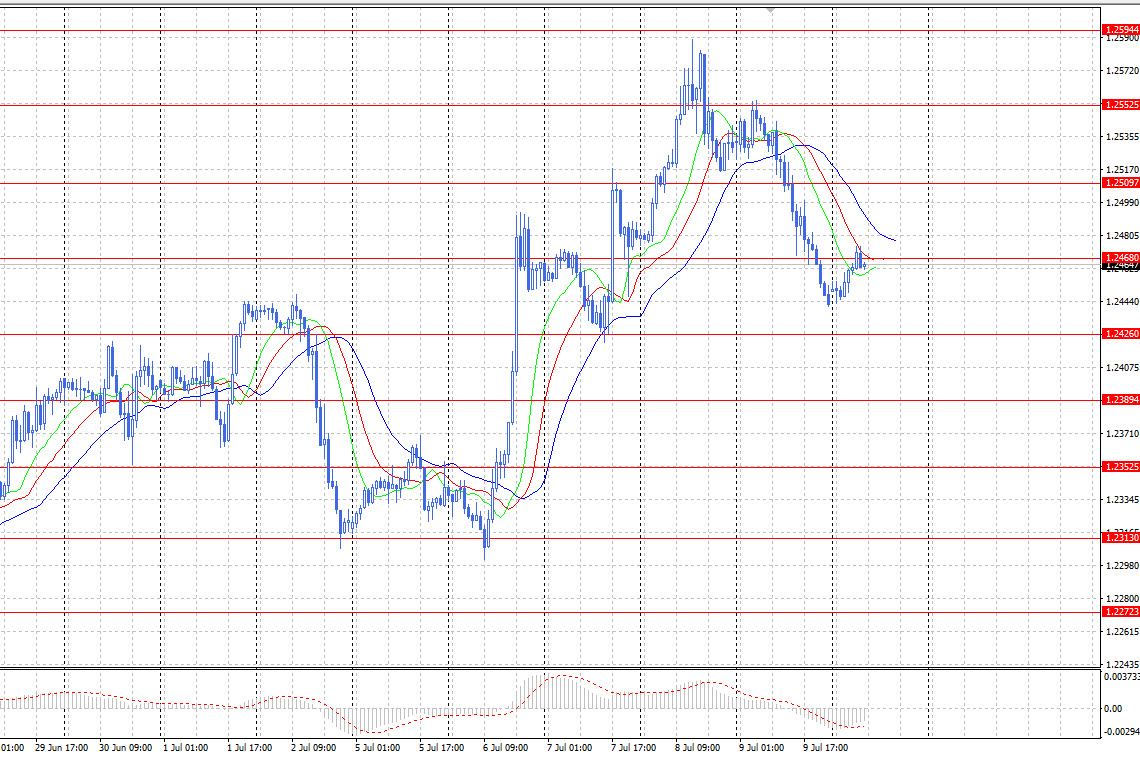Click the 1 Jul 01:00 time label
The height and width of the screenshot is (758, 1140).
185,748
